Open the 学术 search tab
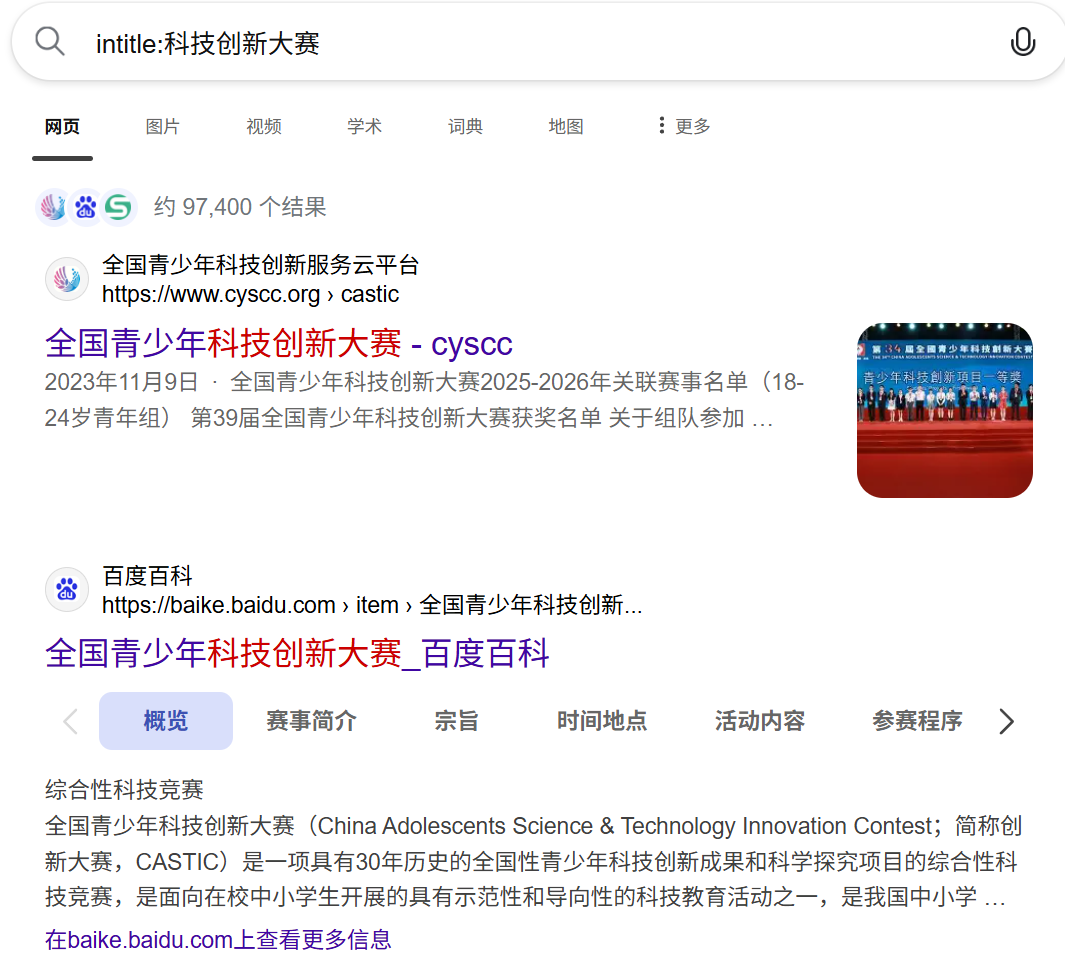This screenshot has width=1065, height=975. (x=364, y=126)
